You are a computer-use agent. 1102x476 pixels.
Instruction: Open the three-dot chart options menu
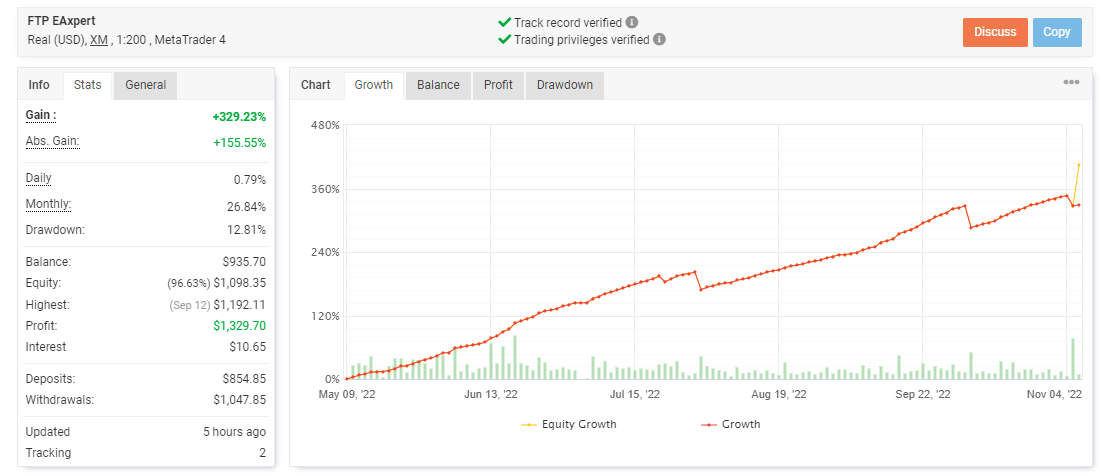[x=1071, y=83]
